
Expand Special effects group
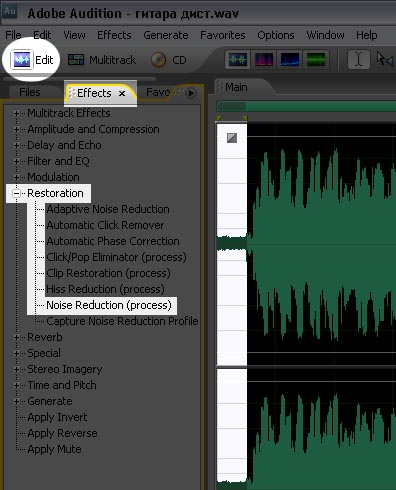click(16, 353)
